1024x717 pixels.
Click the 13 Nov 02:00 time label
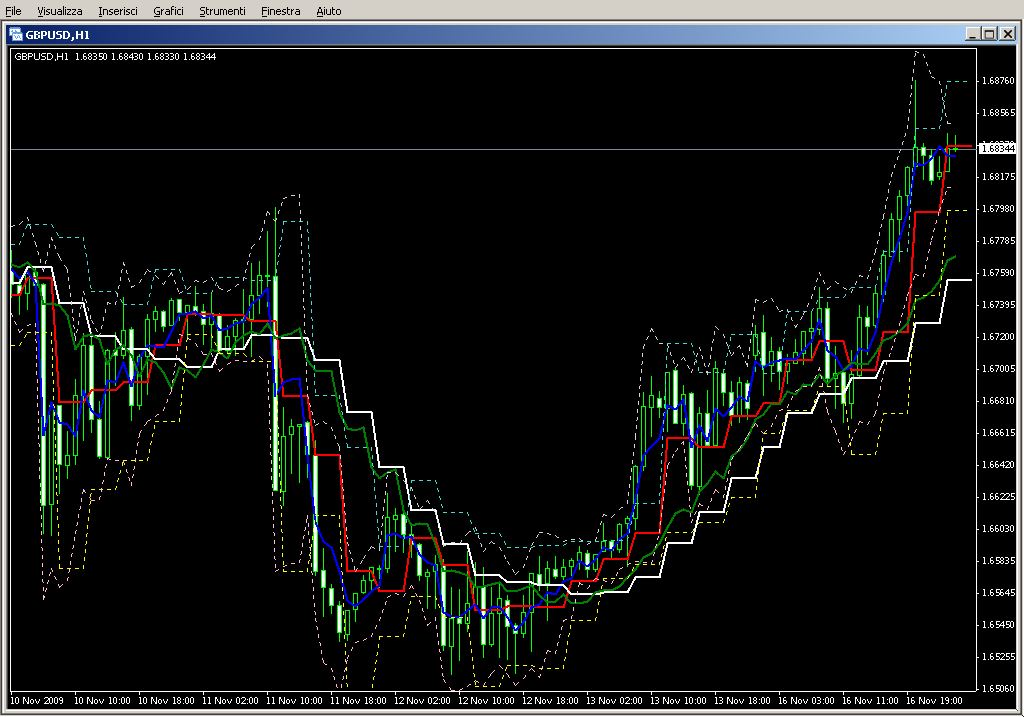614,701
